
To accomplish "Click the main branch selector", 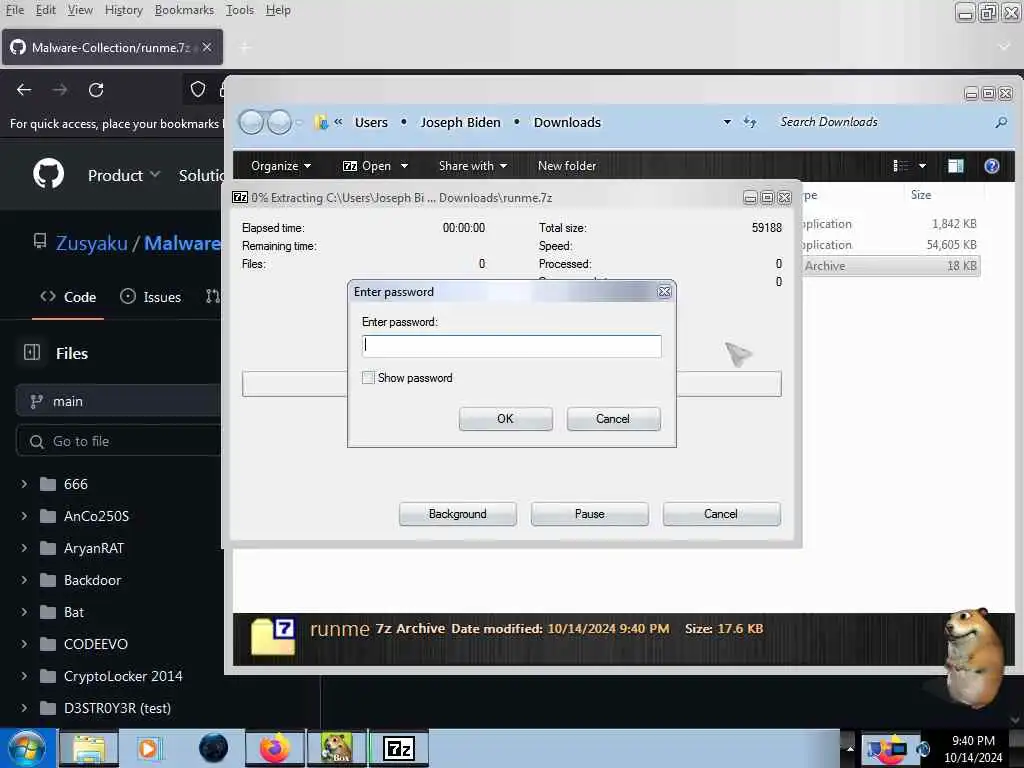I will 118,401.
